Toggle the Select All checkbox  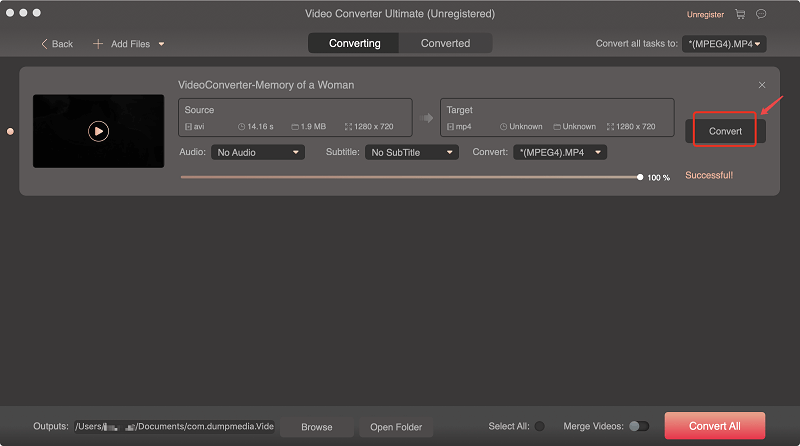540,426
